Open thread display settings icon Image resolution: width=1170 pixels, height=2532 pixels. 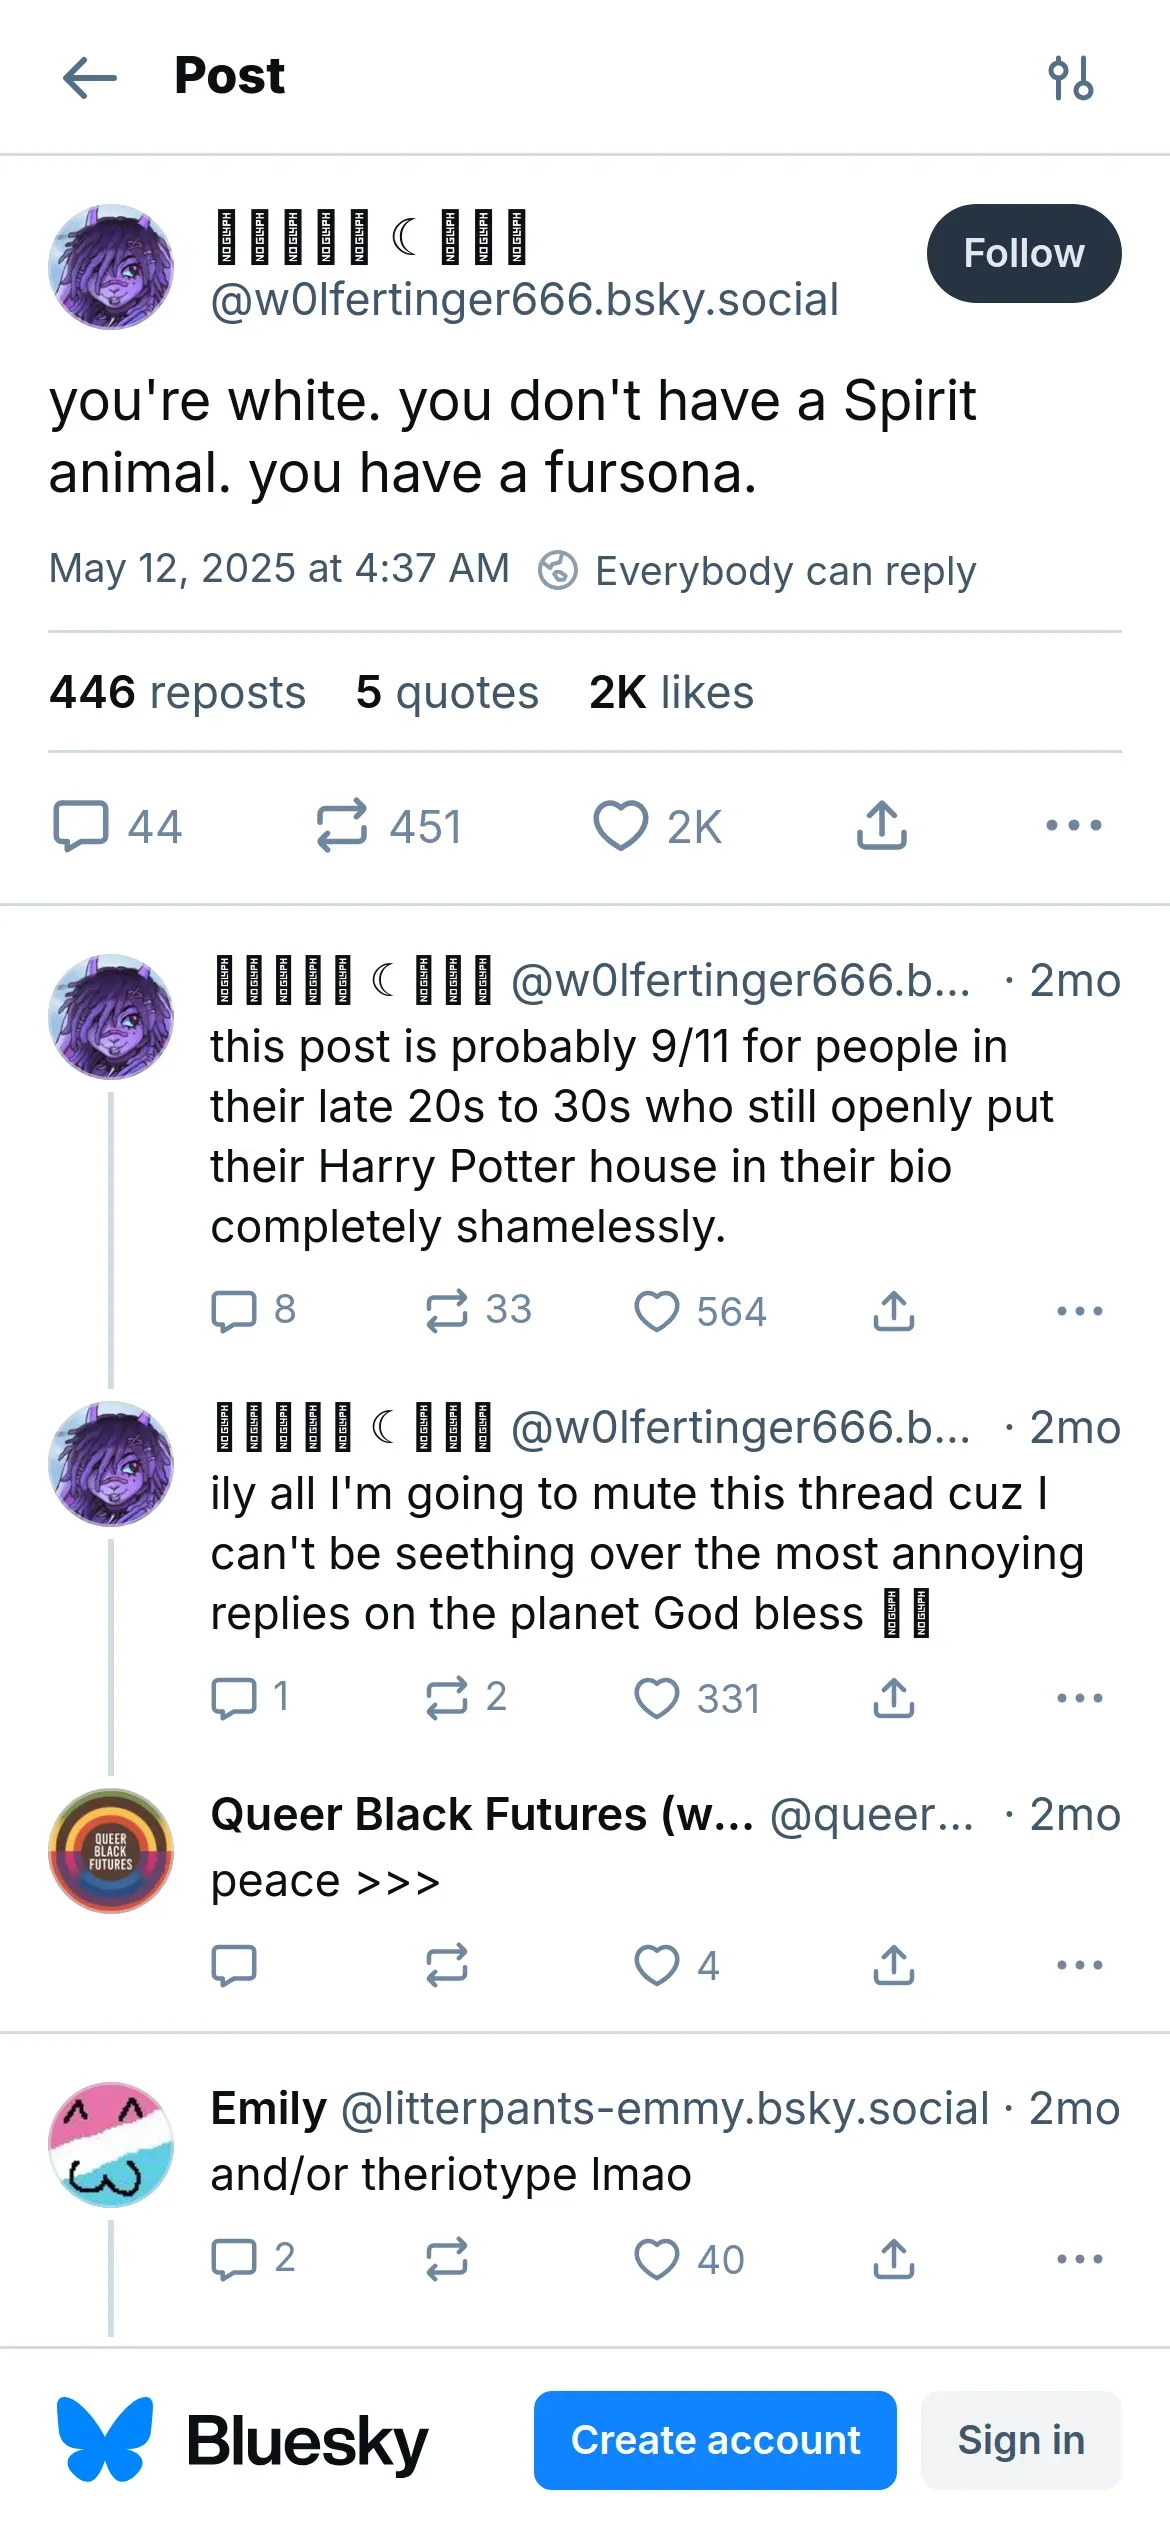[1070, 78]
